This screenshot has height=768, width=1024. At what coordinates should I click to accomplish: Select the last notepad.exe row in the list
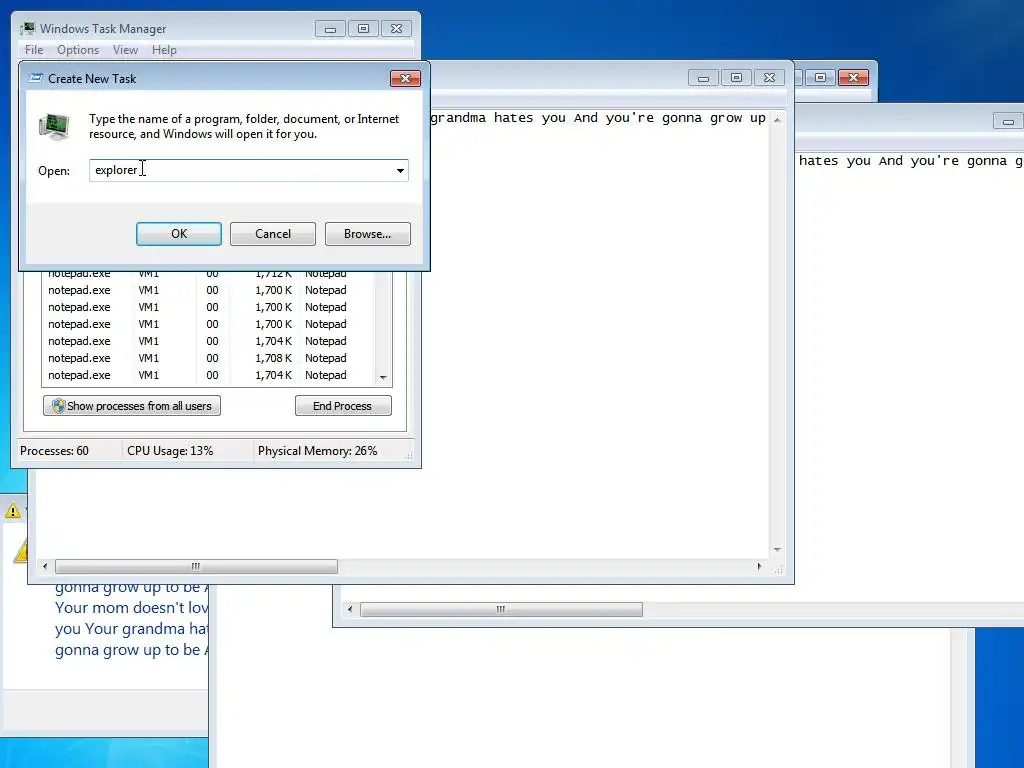point(207,375)
